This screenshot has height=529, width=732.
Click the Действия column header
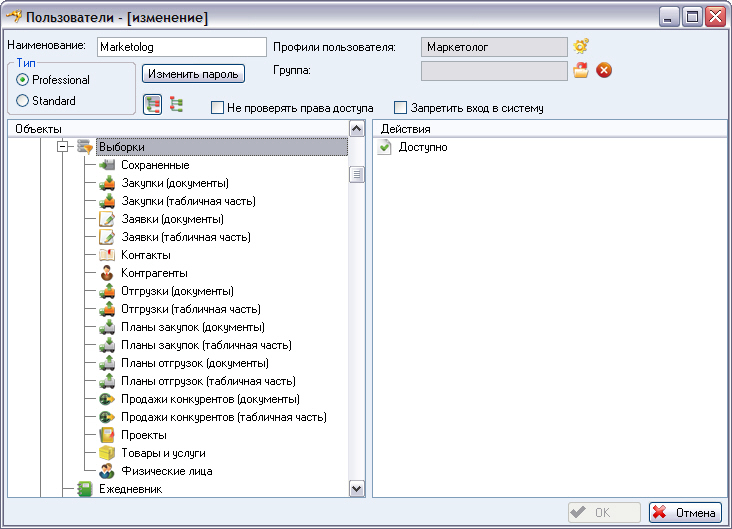[x=549, y=128]
